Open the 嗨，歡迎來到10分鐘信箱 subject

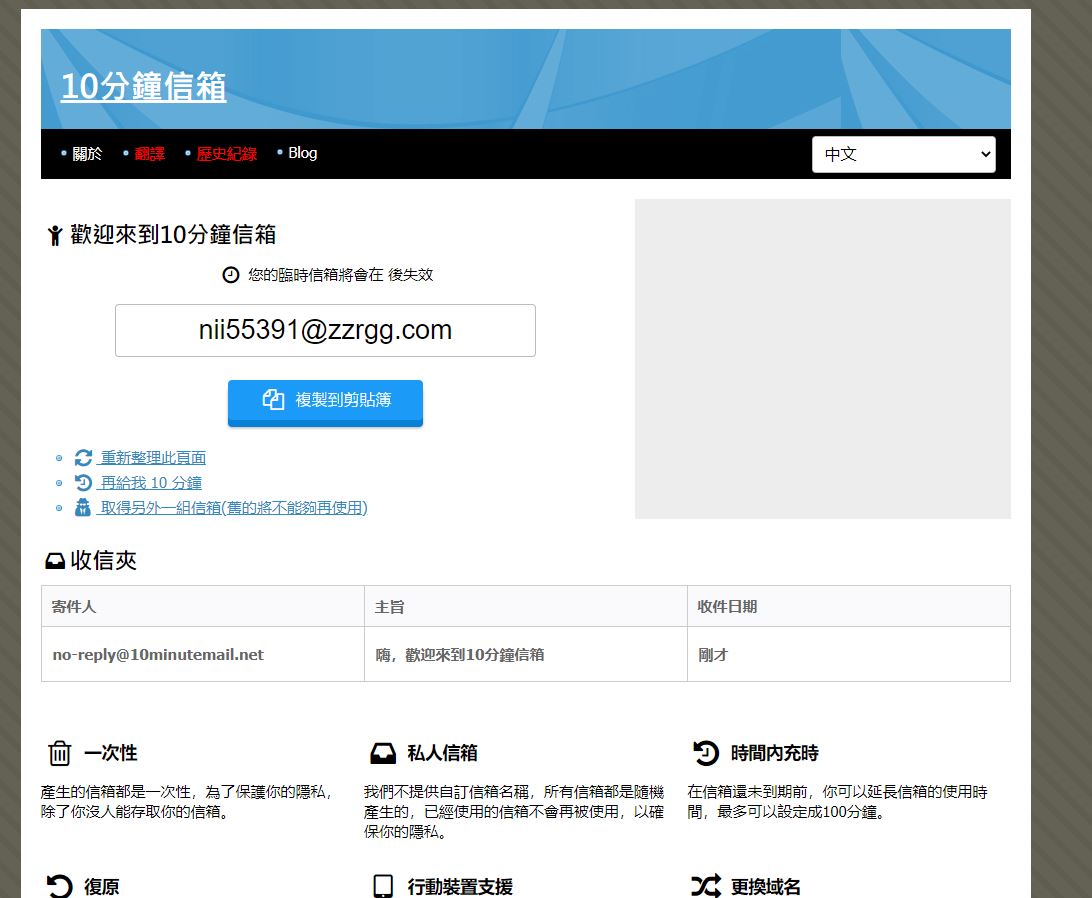(x=460, y=655)
